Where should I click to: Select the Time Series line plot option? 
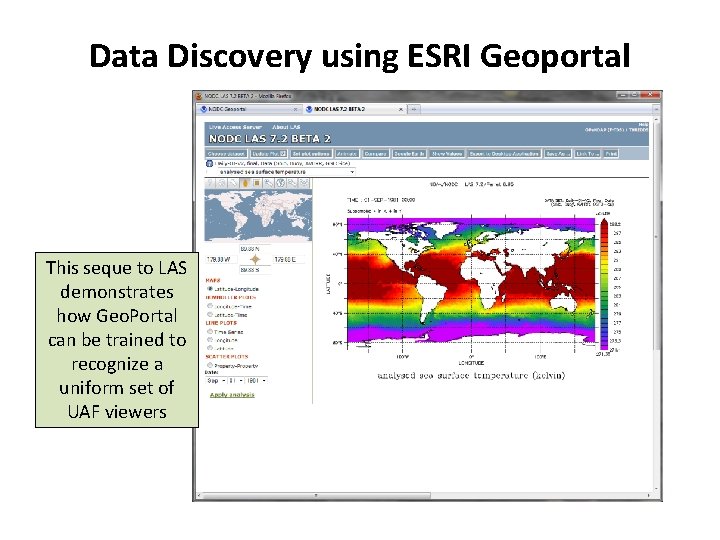coord(210,331)
